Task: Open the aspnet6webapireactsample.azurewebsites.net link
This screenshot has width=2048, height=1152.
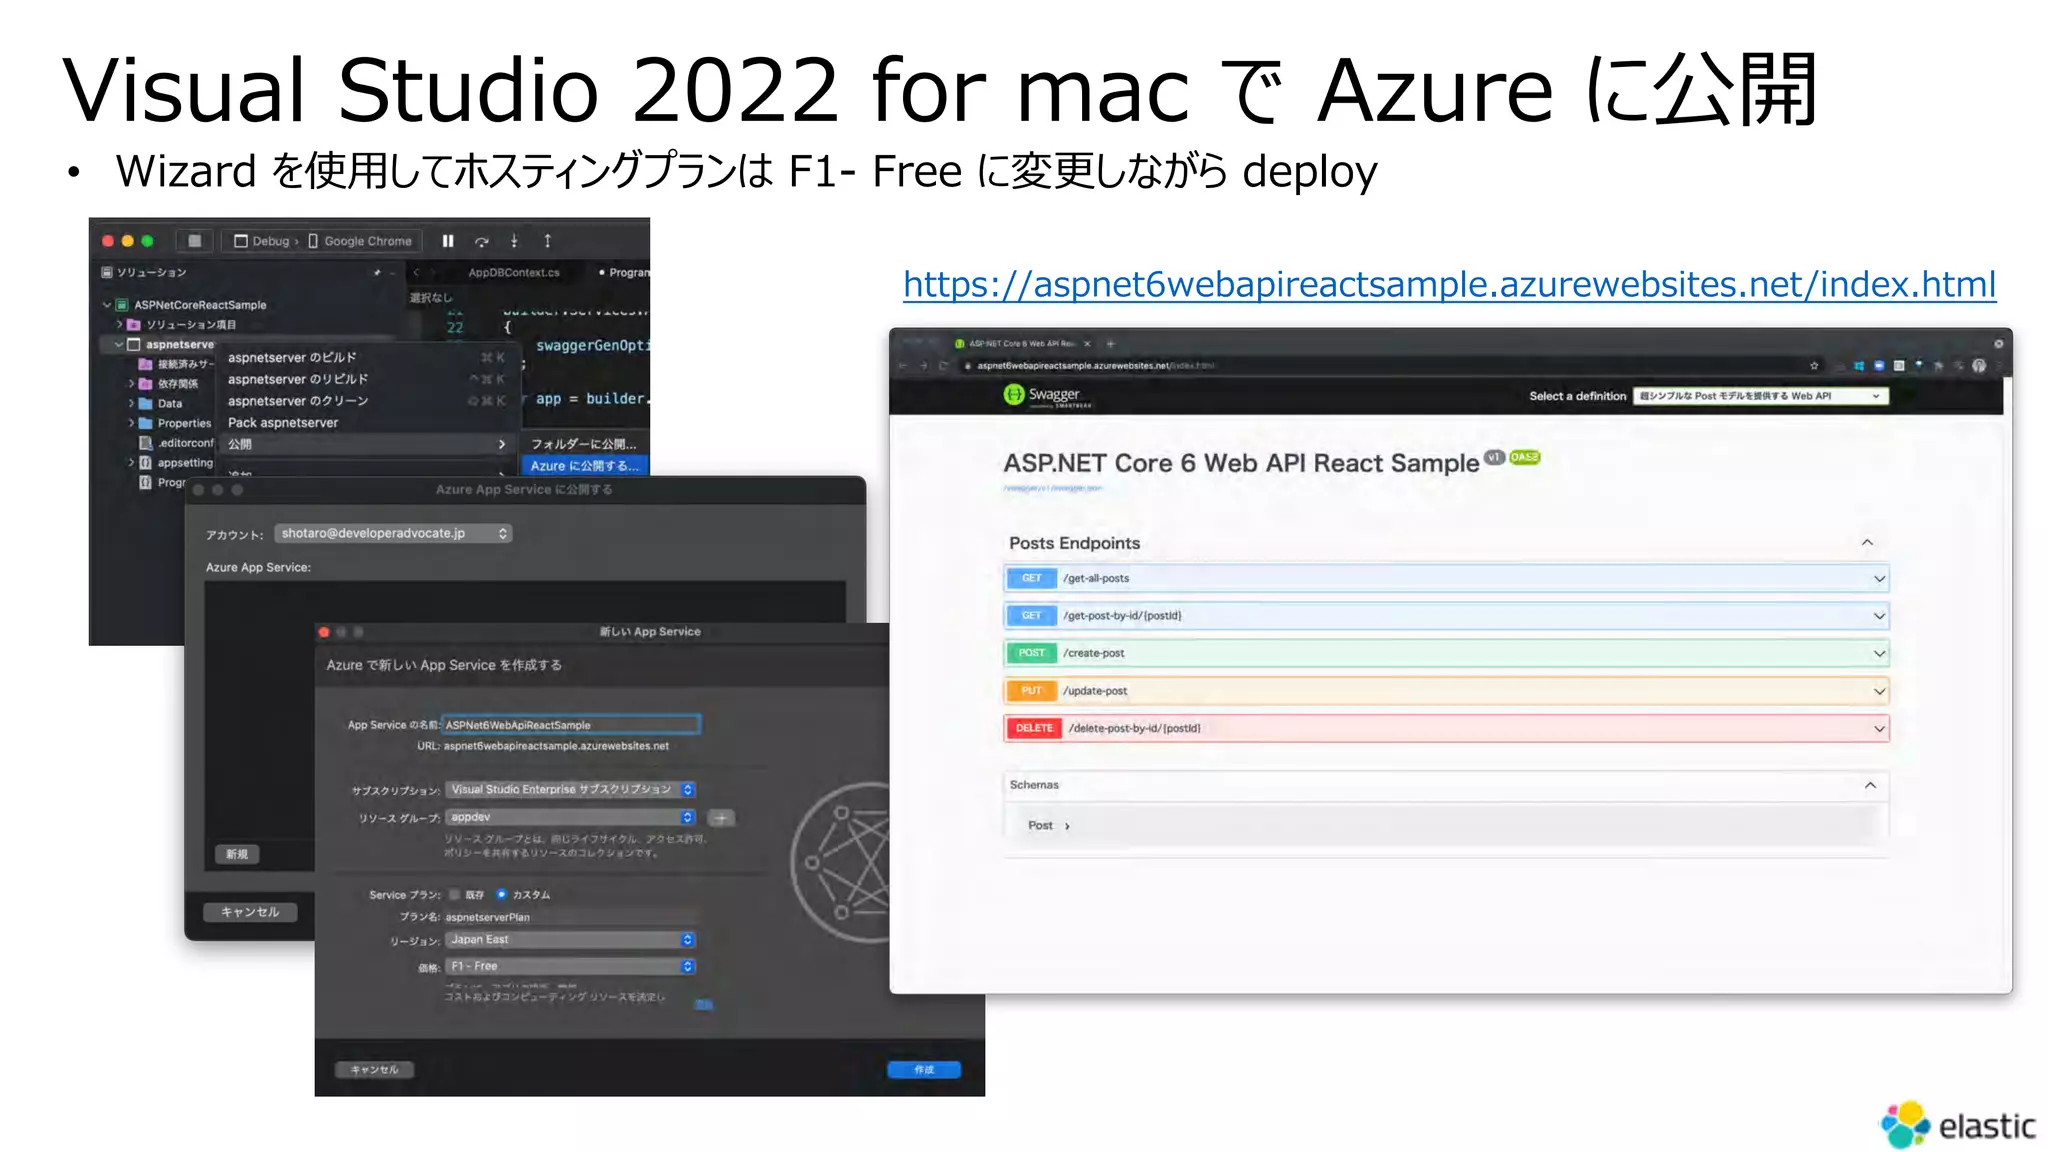Action: [1449, 285]
